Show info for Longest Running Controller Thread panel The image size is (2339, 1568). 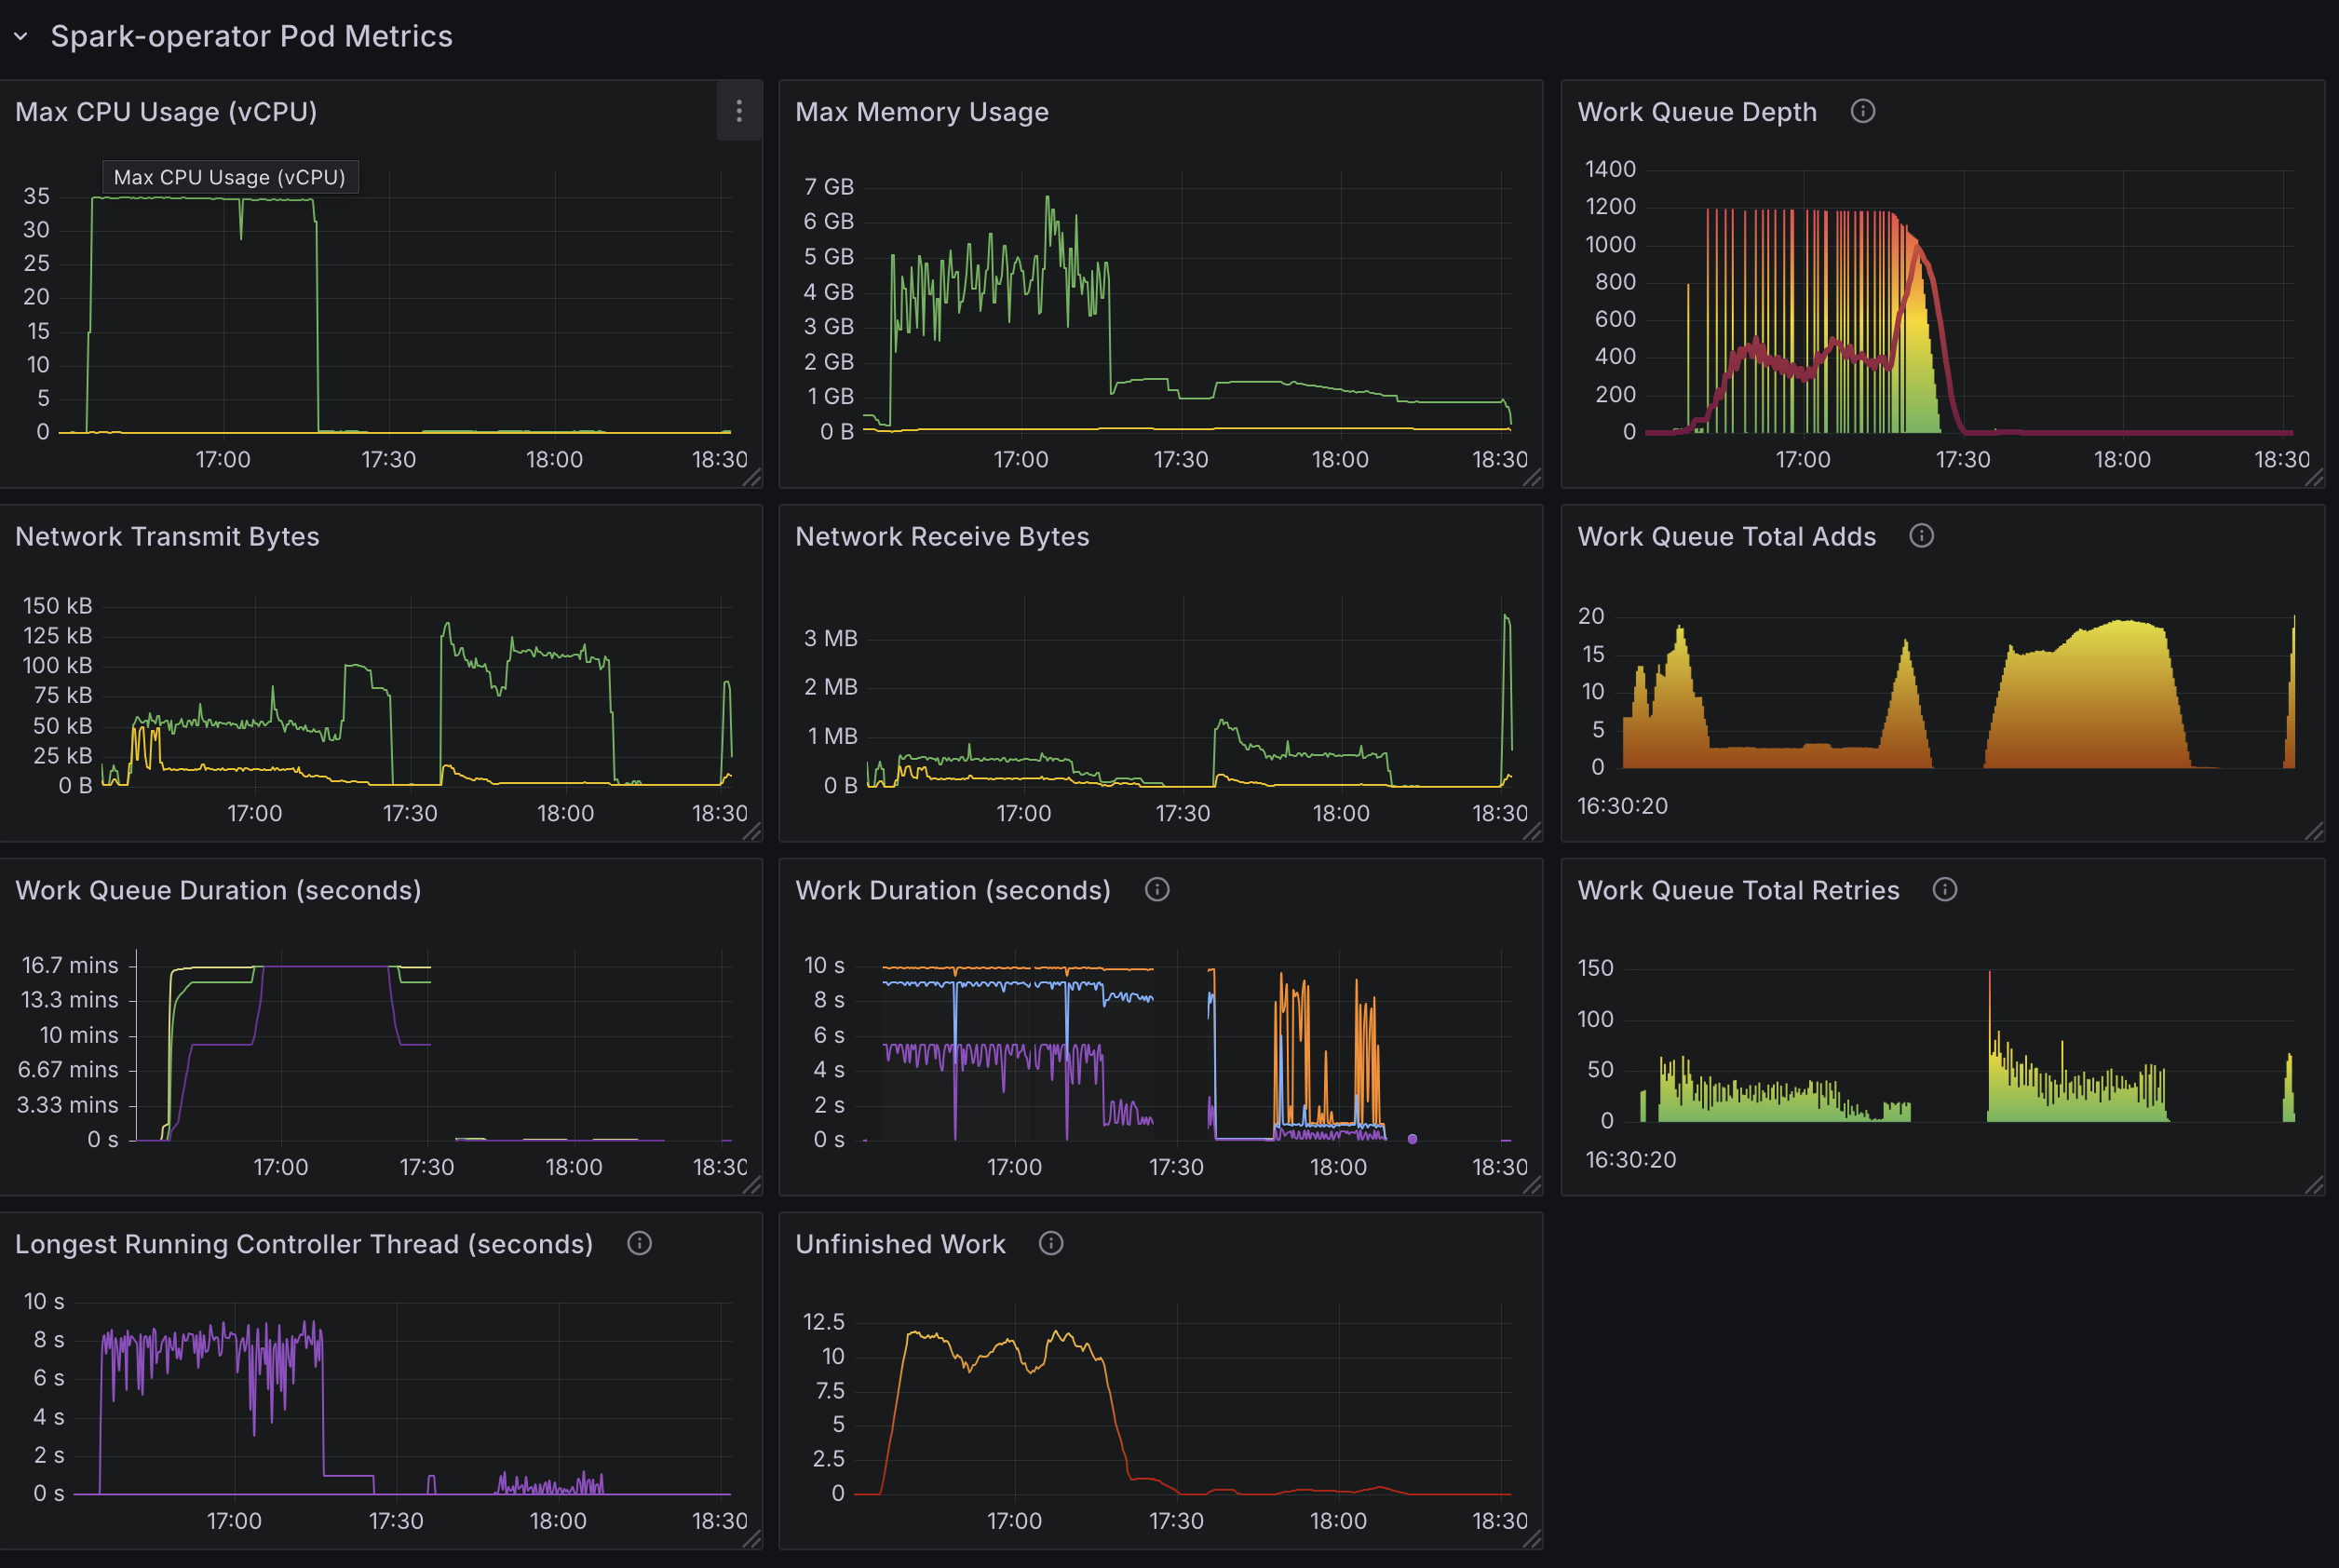(x=639, y=1243)
